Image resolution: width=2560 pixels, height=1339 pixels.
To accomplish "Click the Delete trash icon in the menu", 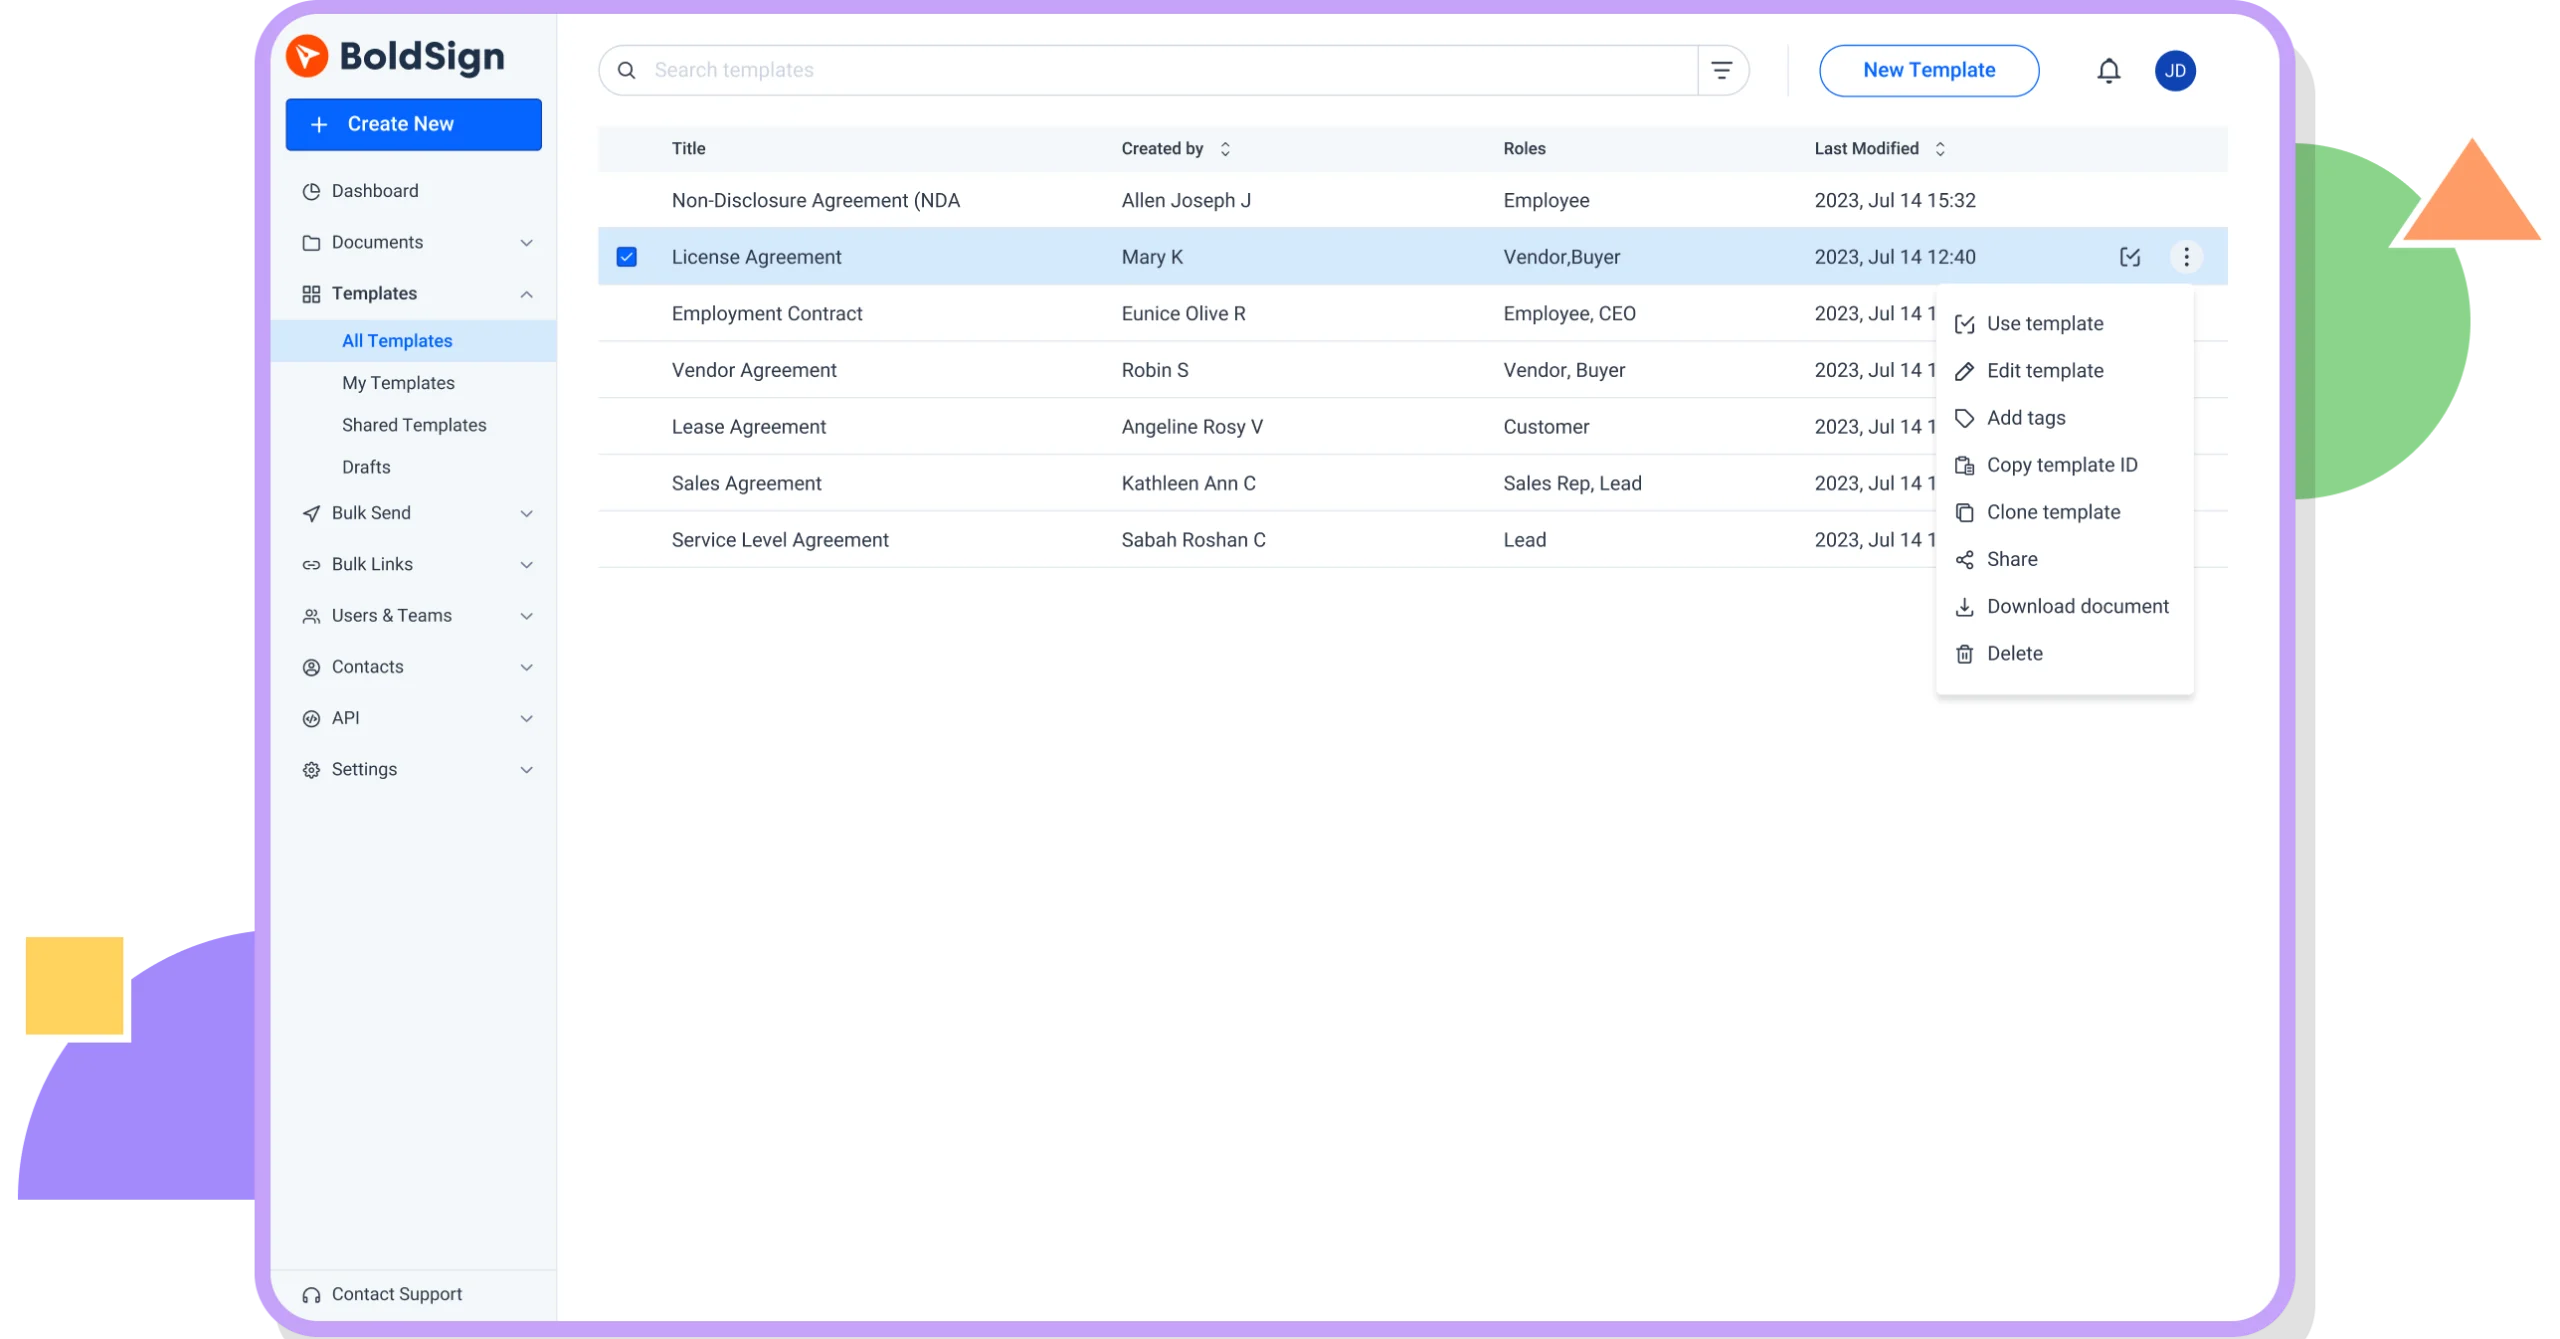I will pyautogui.click(x=1965, y=653).
